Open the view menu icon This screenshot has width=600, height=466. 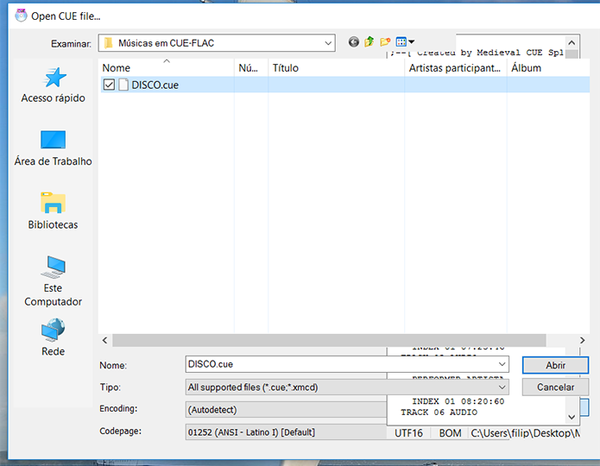(x=405, y=42)
